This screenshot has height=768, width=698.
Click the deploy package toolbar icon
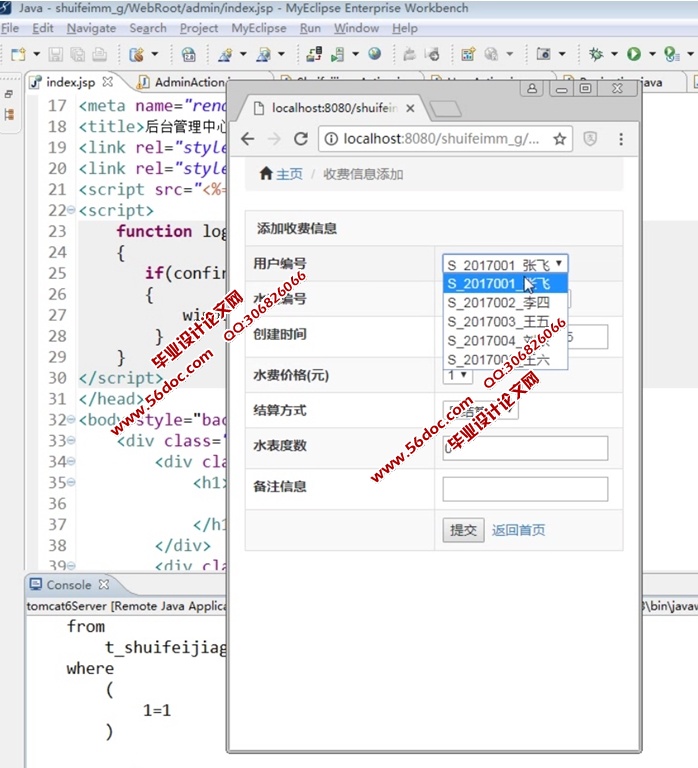(x=136, y=54)
